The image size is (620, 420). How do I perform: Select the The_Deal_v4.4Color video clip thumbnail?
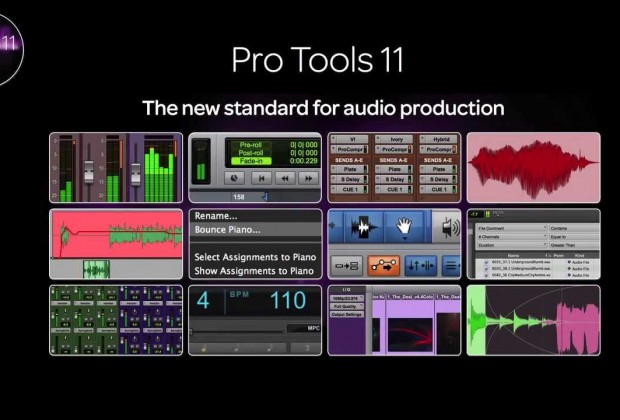tap(410, 335)
